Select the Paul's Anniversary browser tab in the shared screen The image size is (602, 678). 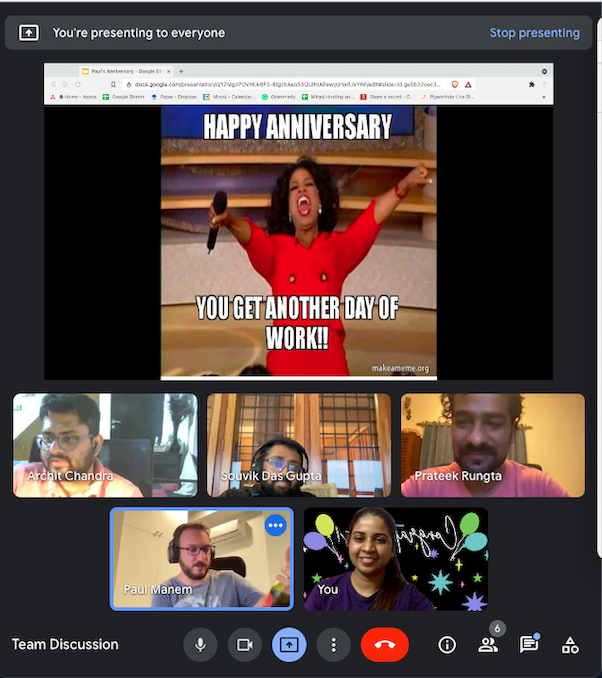coord(125,71)
